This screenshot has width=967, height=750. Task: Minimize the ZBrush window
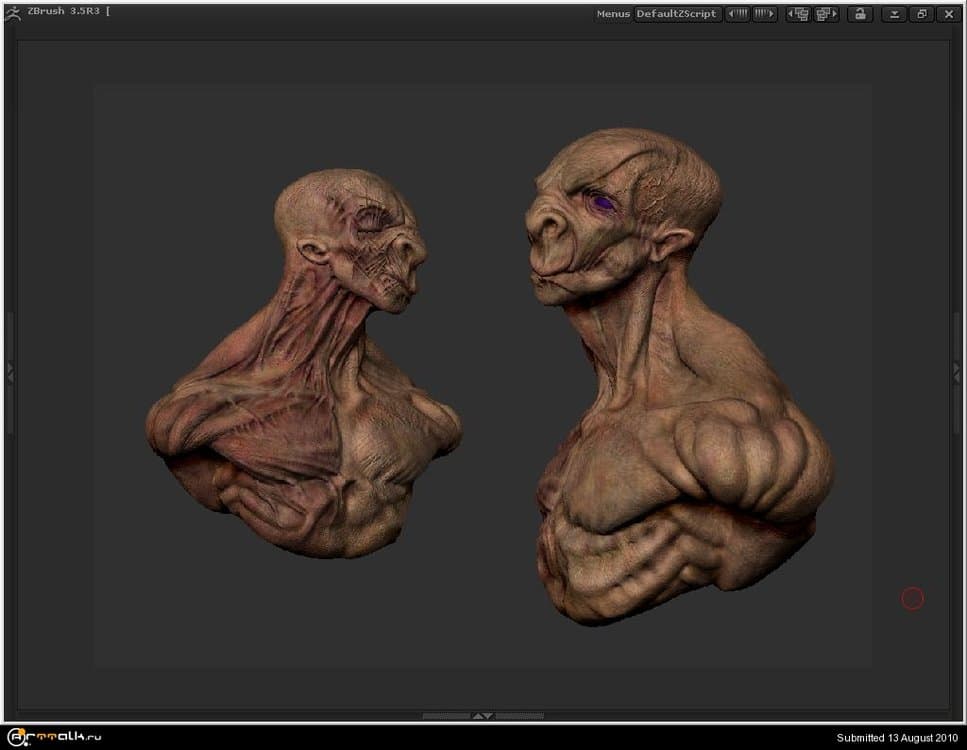point(894,14)
